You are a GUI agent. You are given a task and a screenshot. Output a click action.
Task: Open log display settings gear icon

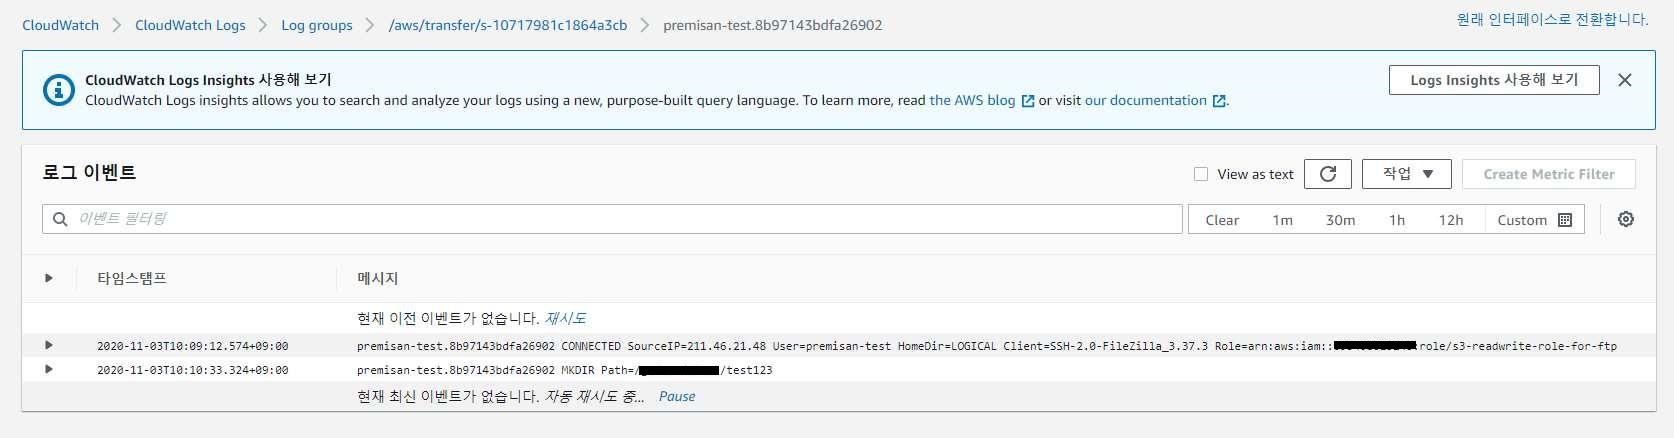(x=1626, y=219)
